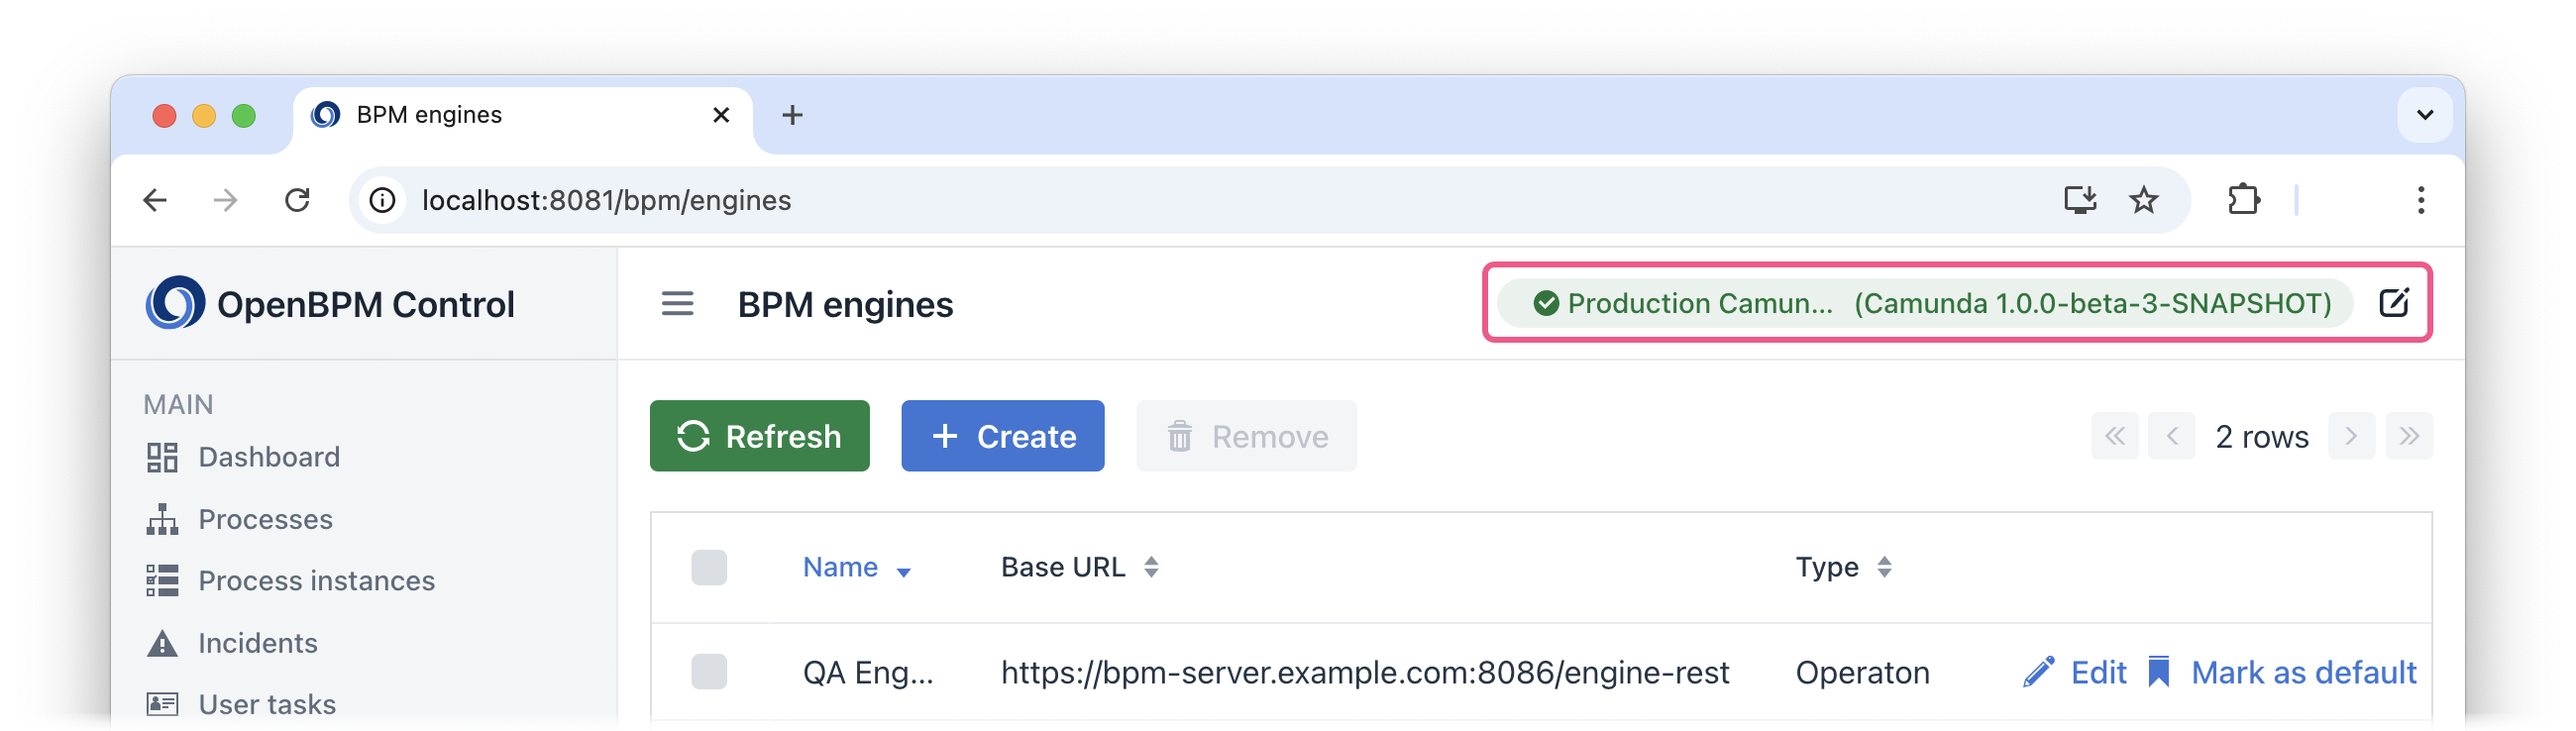Click the Process instances list icon

[x=162, y=581]
